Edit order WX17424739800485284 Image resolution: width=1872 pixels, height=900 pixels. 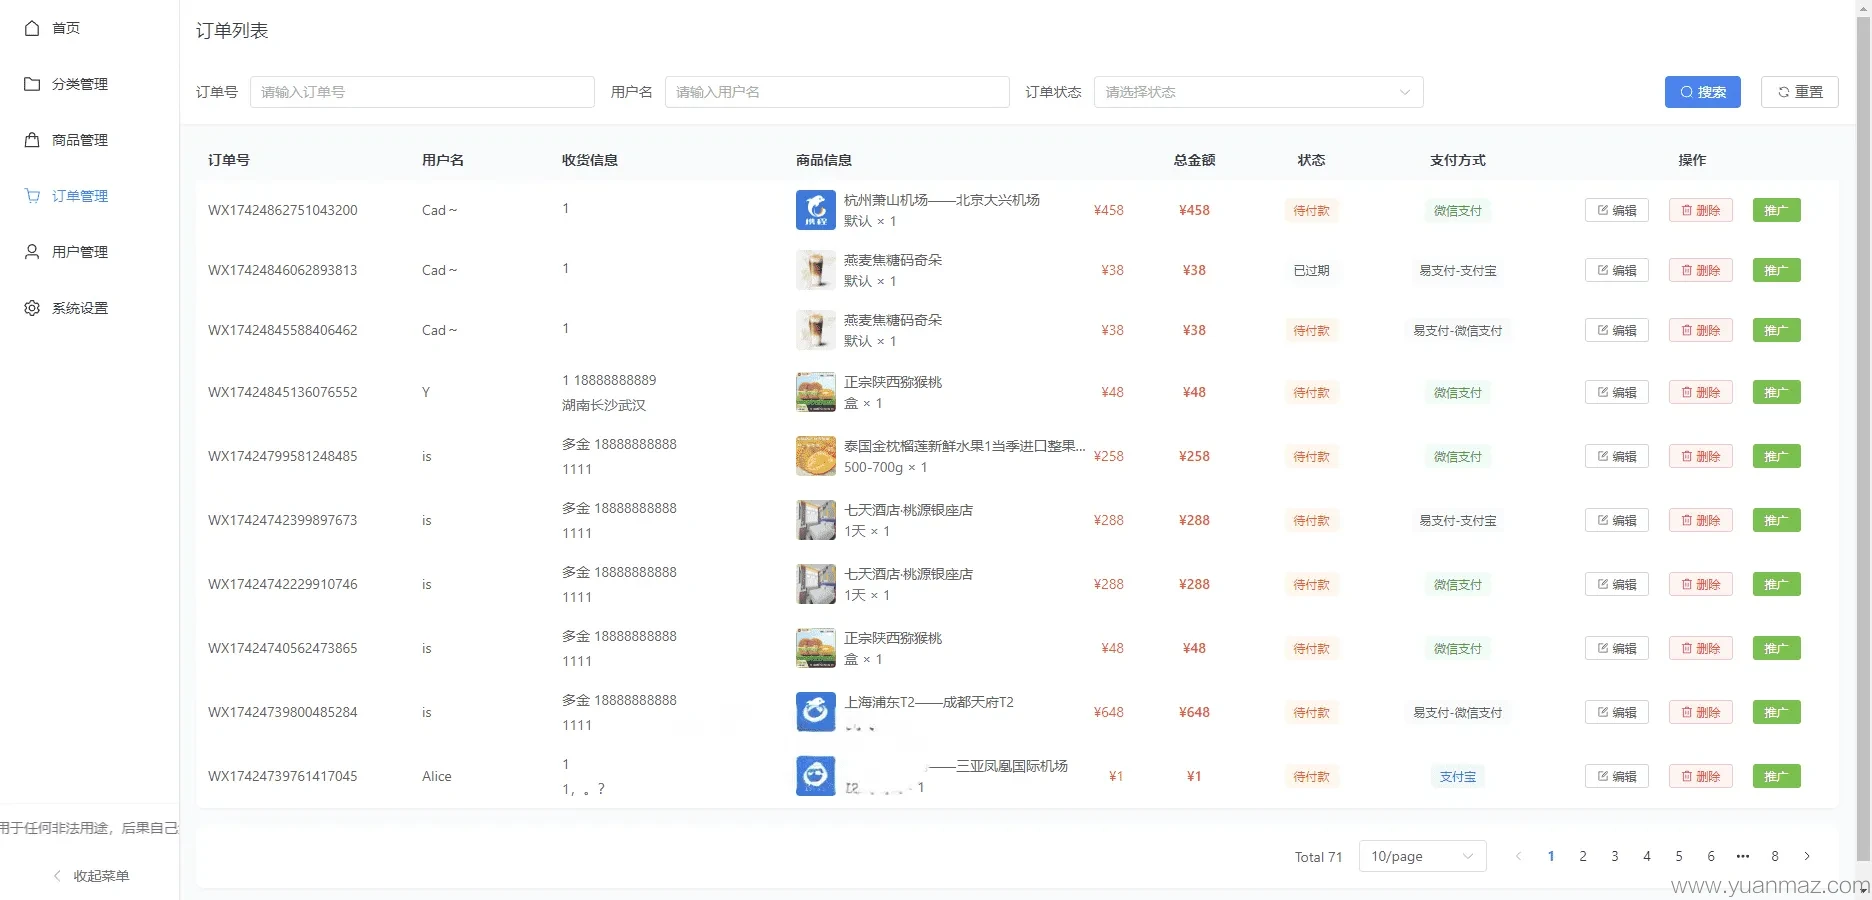pos(1616,712)
